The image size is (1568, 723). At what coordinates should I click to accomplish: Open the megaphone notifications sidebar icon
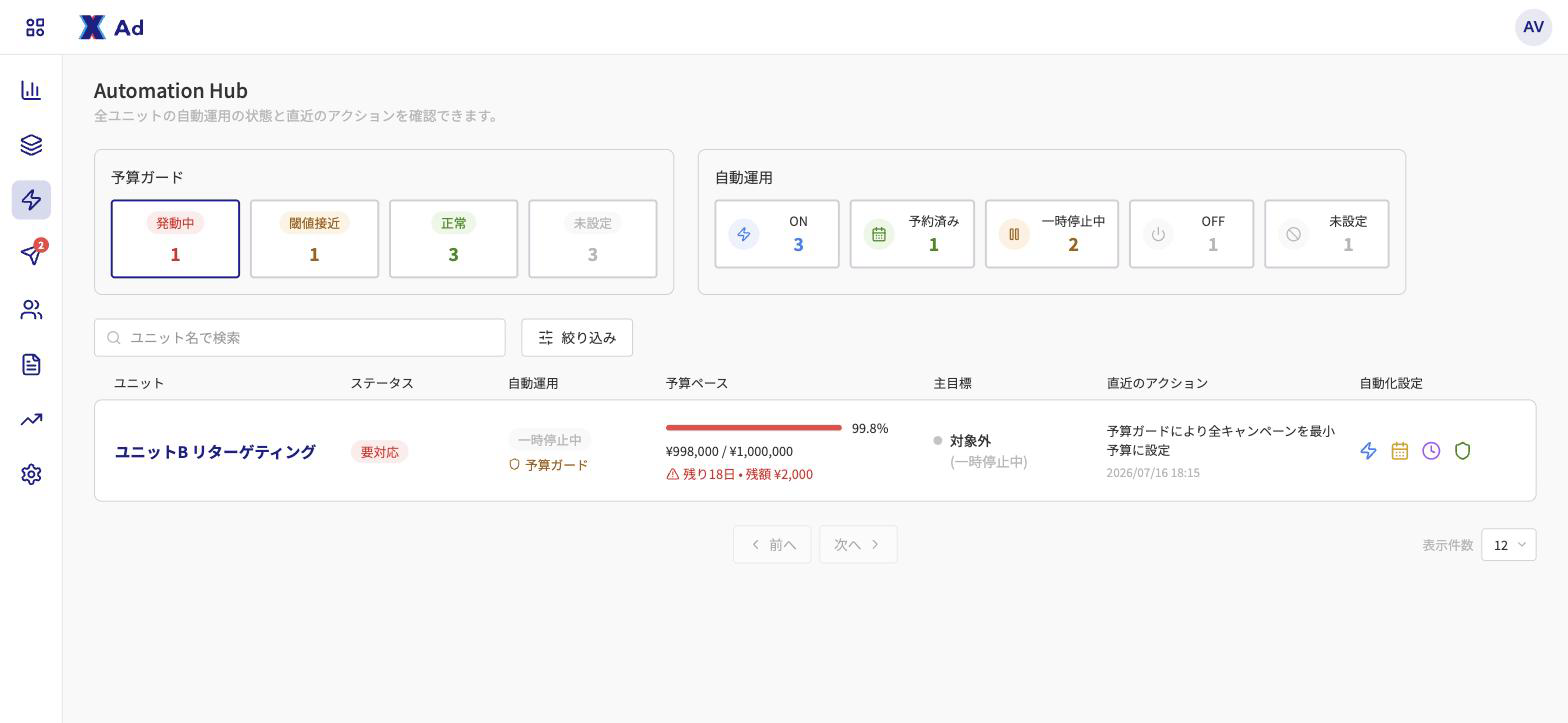pyautogui.click(x=31, y=254)
